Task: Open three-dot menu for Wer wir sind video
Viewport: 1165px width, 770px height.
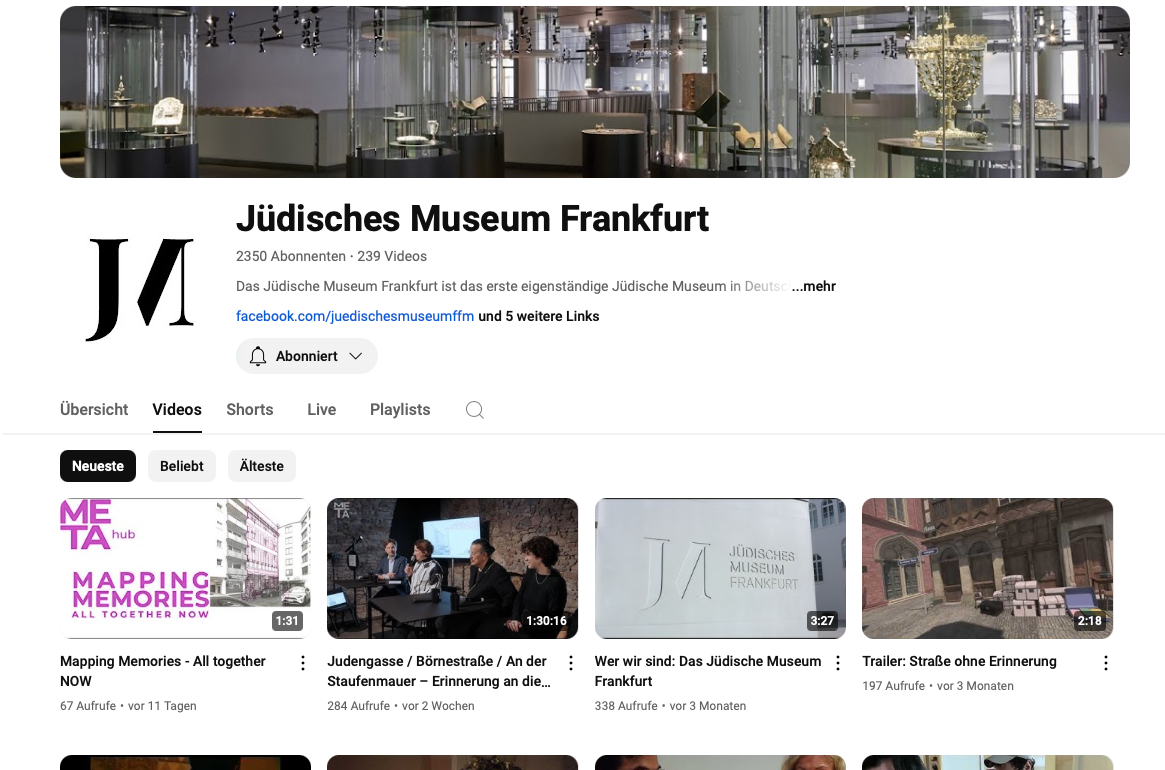Action: coord(838,663)
